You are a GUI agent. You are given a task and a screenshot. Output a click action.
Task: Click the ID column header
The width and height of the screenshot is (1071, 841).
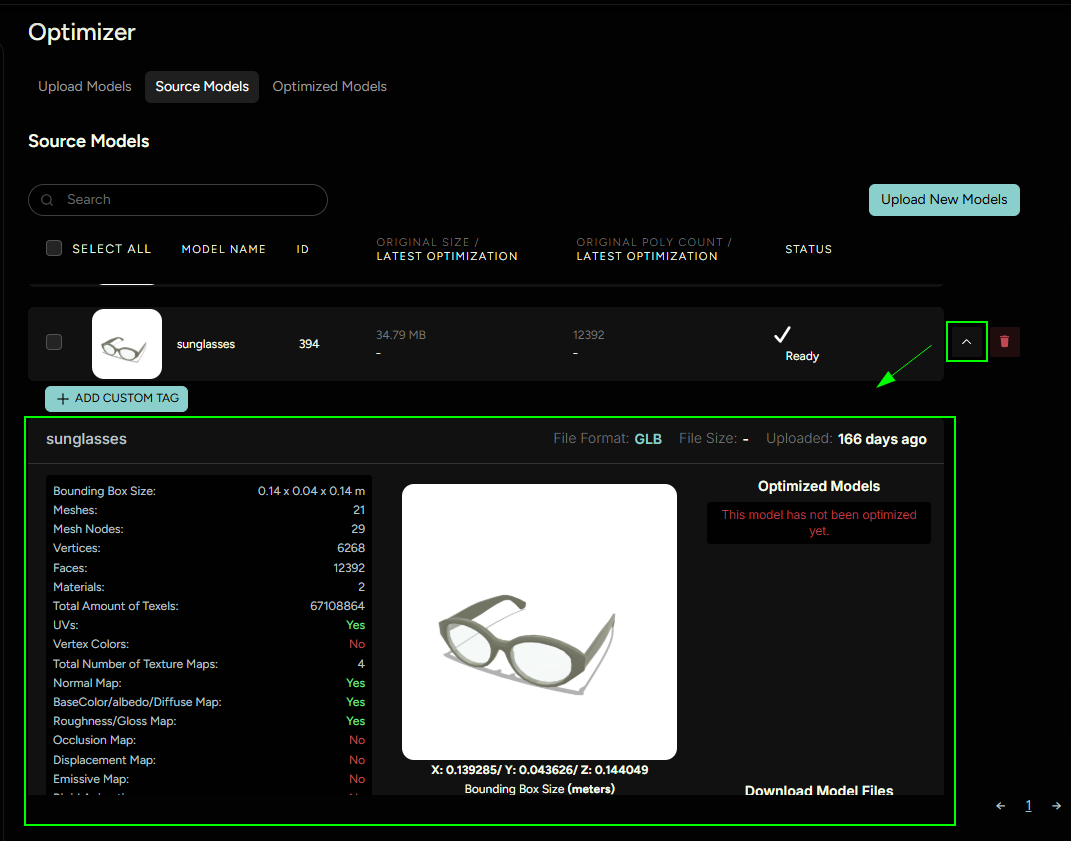[303, 249]
